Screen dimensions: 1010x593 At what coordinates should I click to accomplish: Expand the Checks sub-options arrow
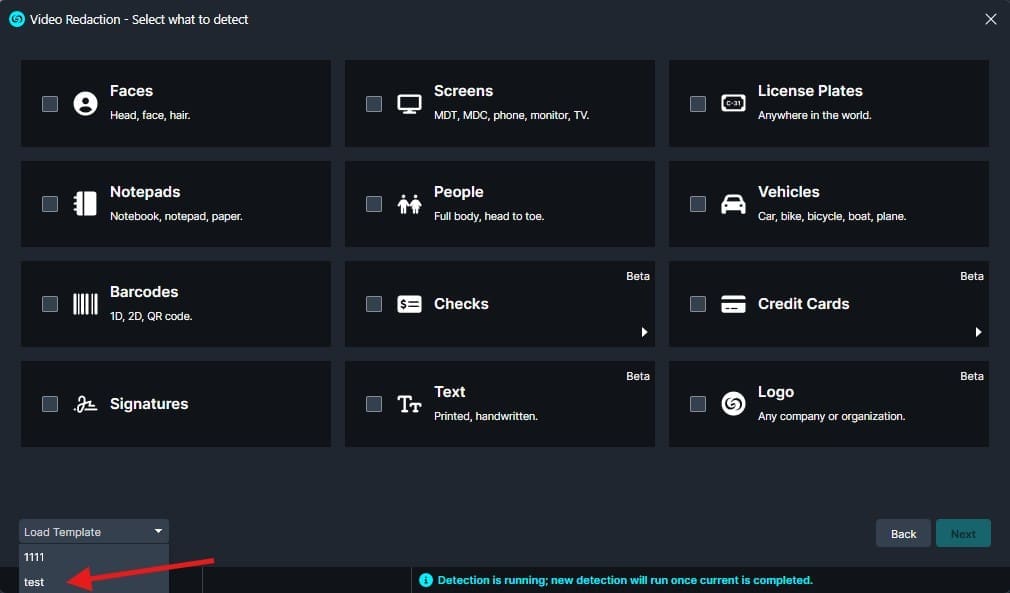644,332
